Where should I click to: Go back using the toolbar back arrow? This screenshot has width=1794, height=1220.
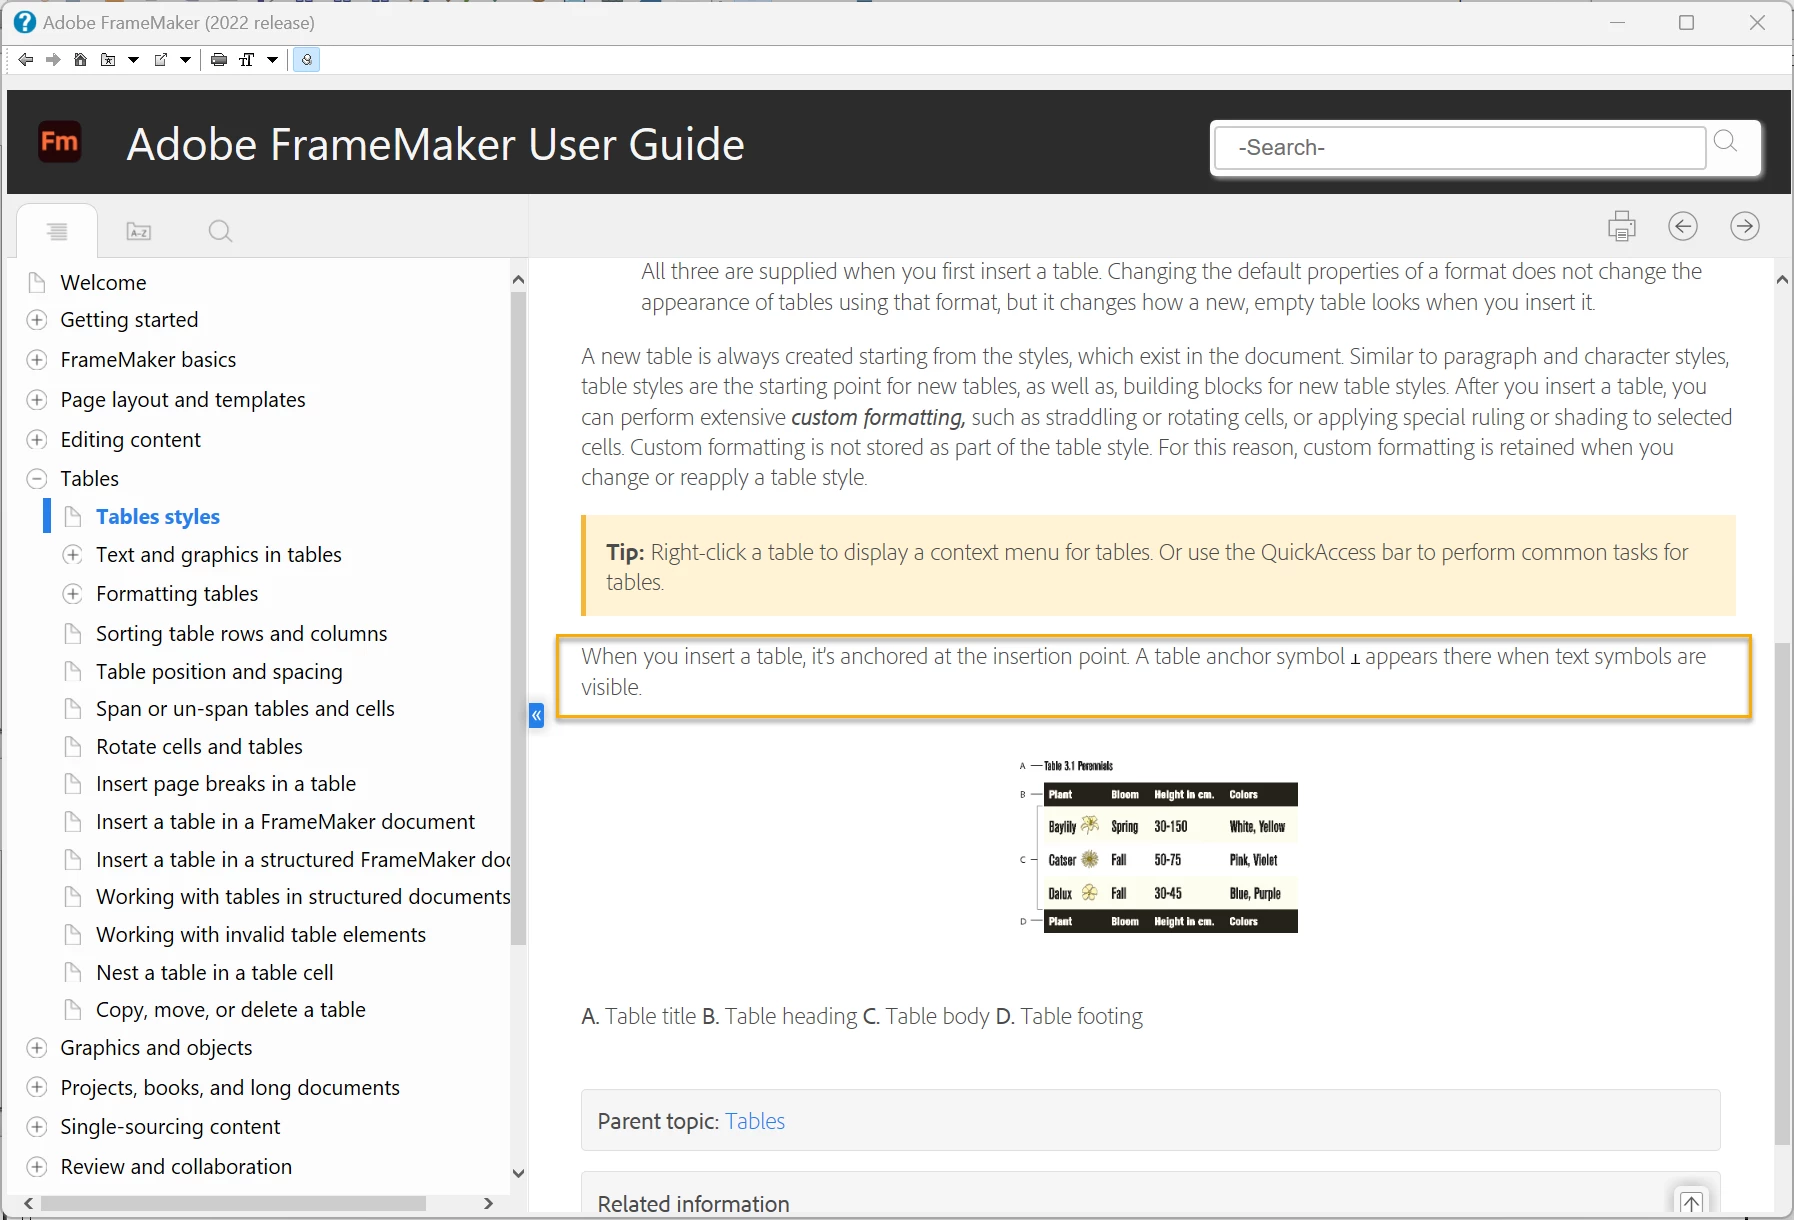pos(26,60)
